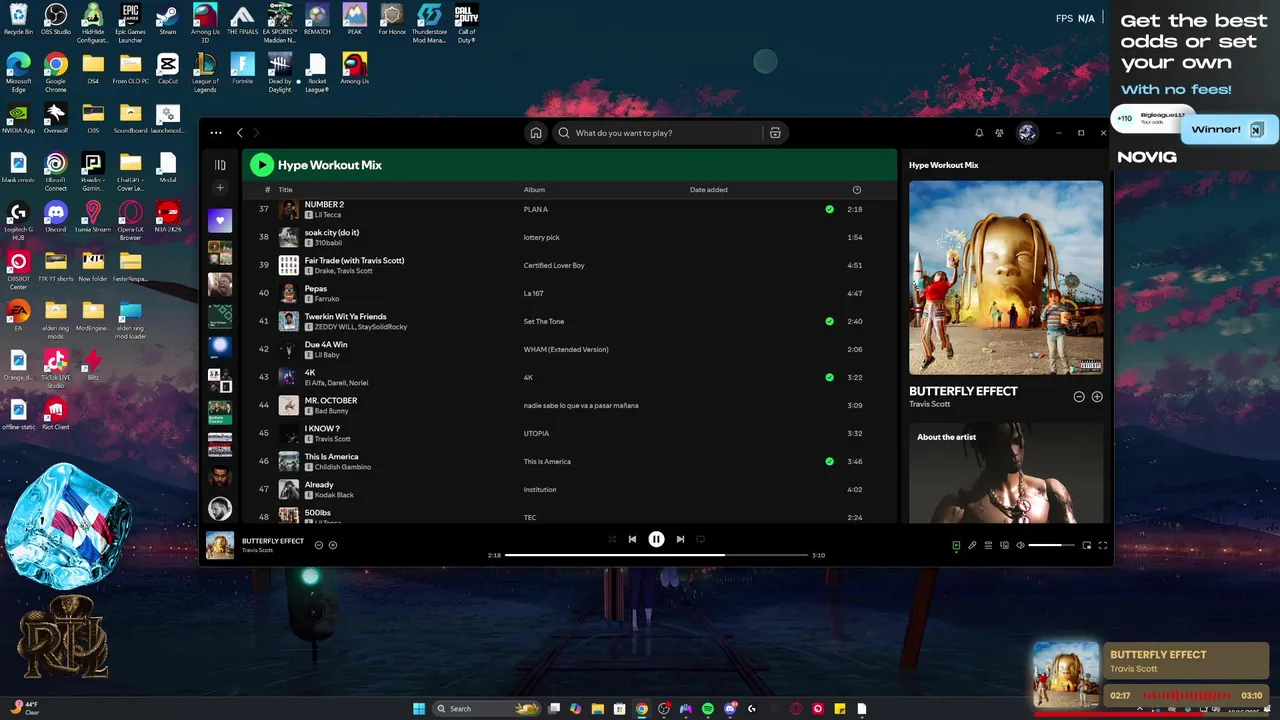Open OBS Studio desktop icon
Image resolution: width=1280 pixels, height=720 pixels.
tap(56, 20)
